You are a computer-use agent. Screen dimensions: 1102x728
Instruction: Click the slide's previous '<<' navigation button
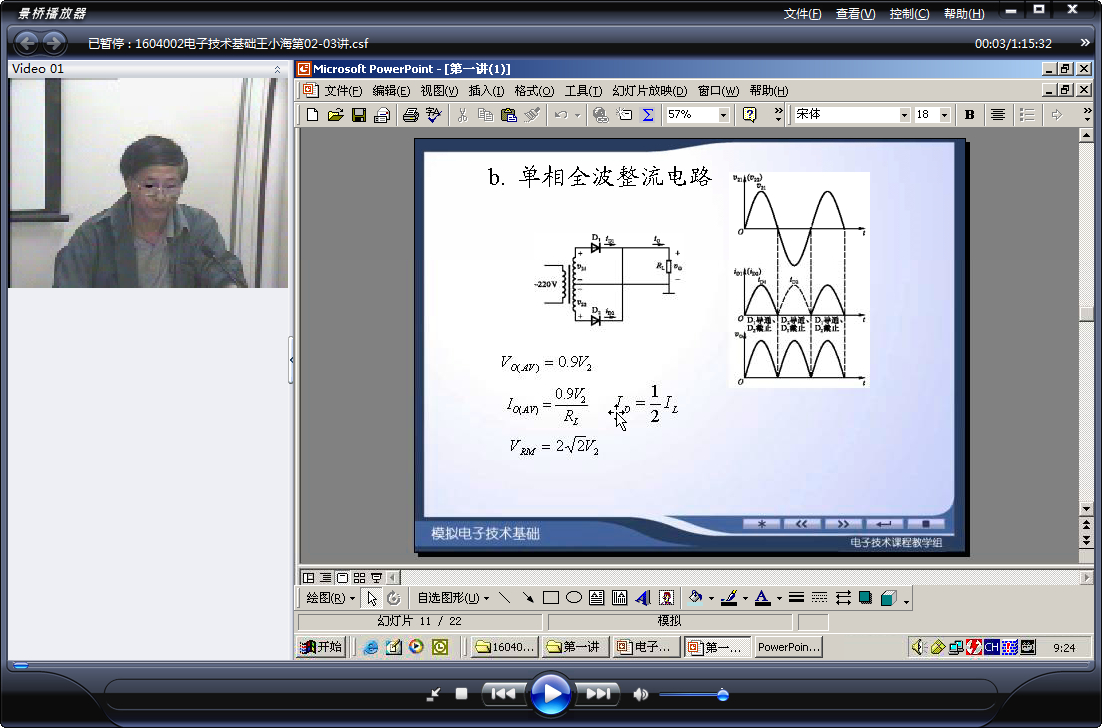point(802,524)
